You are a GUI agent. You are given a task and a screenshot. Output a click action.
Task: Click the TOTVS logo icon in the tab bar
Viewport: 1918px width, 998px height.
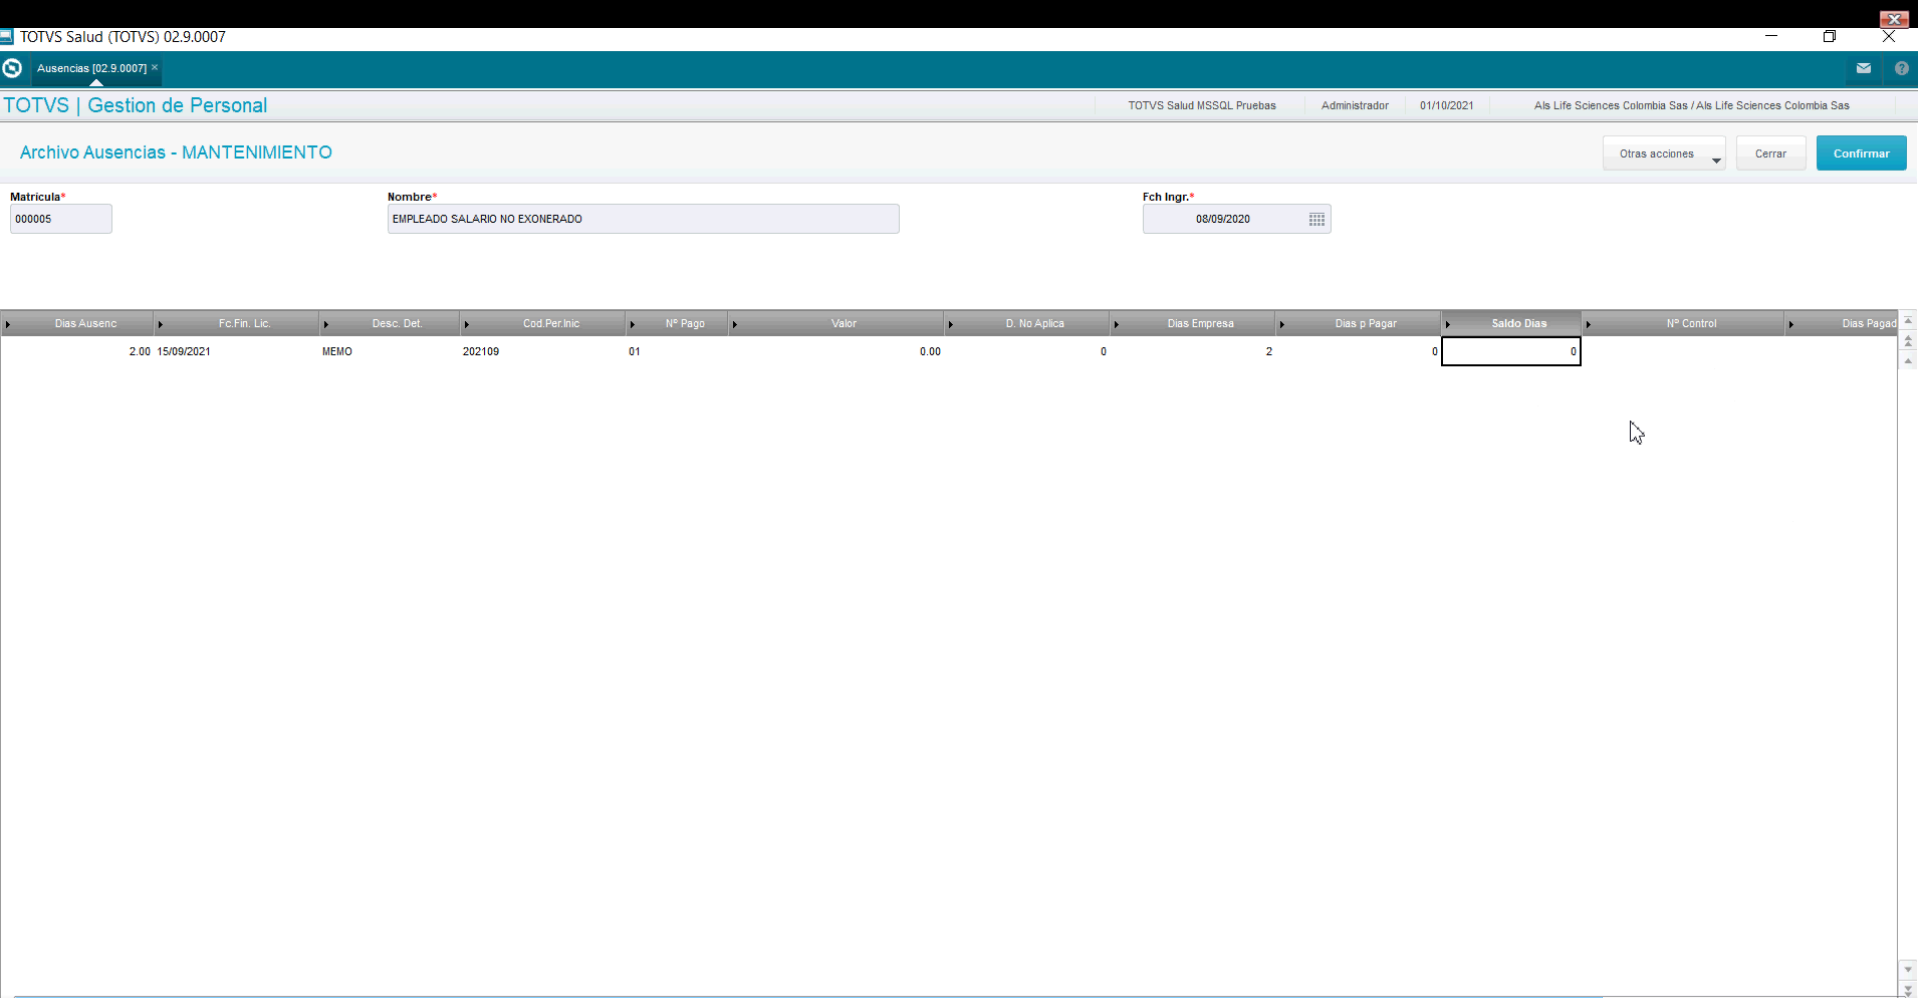click(x=12, y=68)
